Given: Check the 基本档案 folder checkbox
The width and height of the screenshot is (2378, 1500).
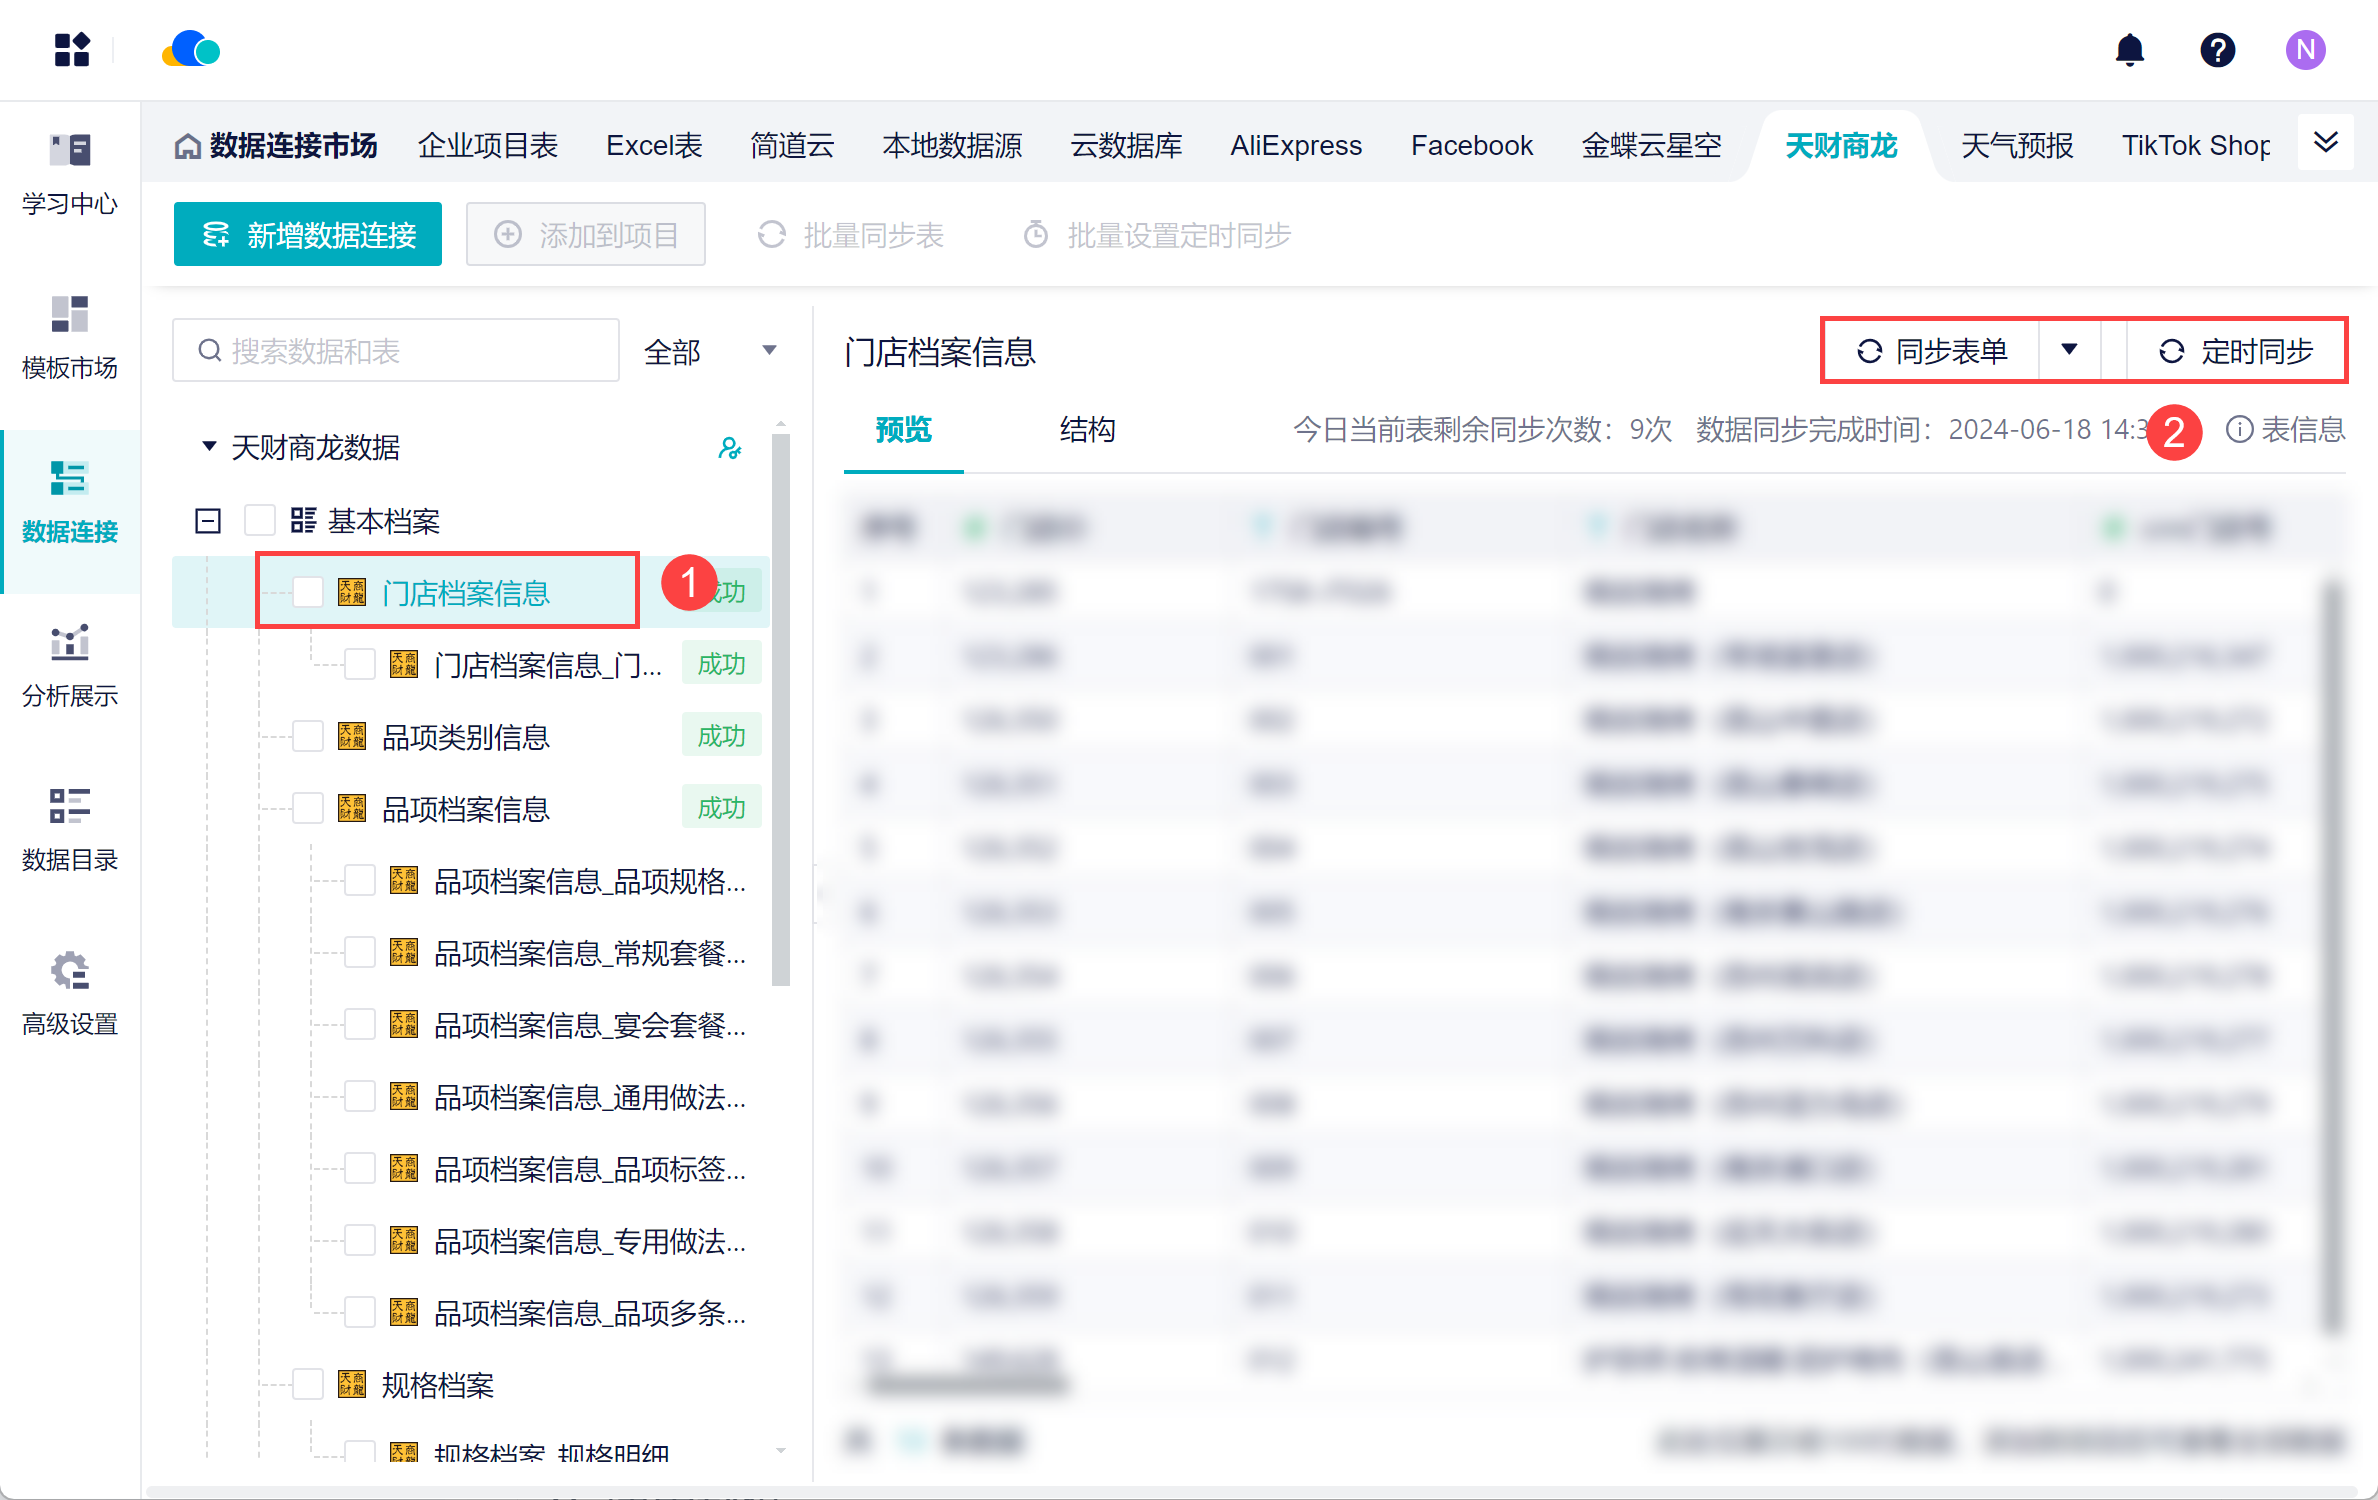Looking at the screenshot, I should point(260,521).
